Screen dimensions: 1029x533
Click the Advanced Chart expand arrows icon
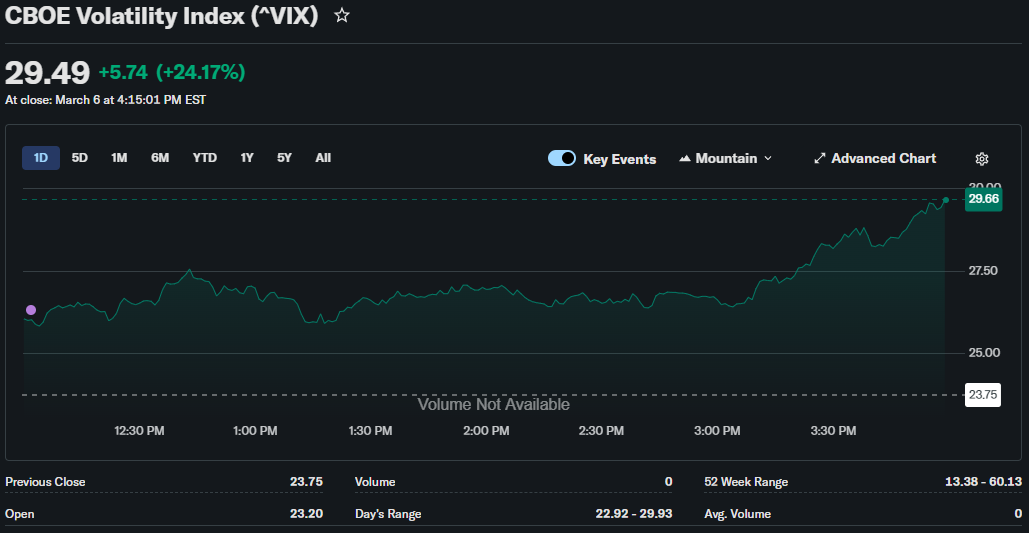(x=820, y=159)
